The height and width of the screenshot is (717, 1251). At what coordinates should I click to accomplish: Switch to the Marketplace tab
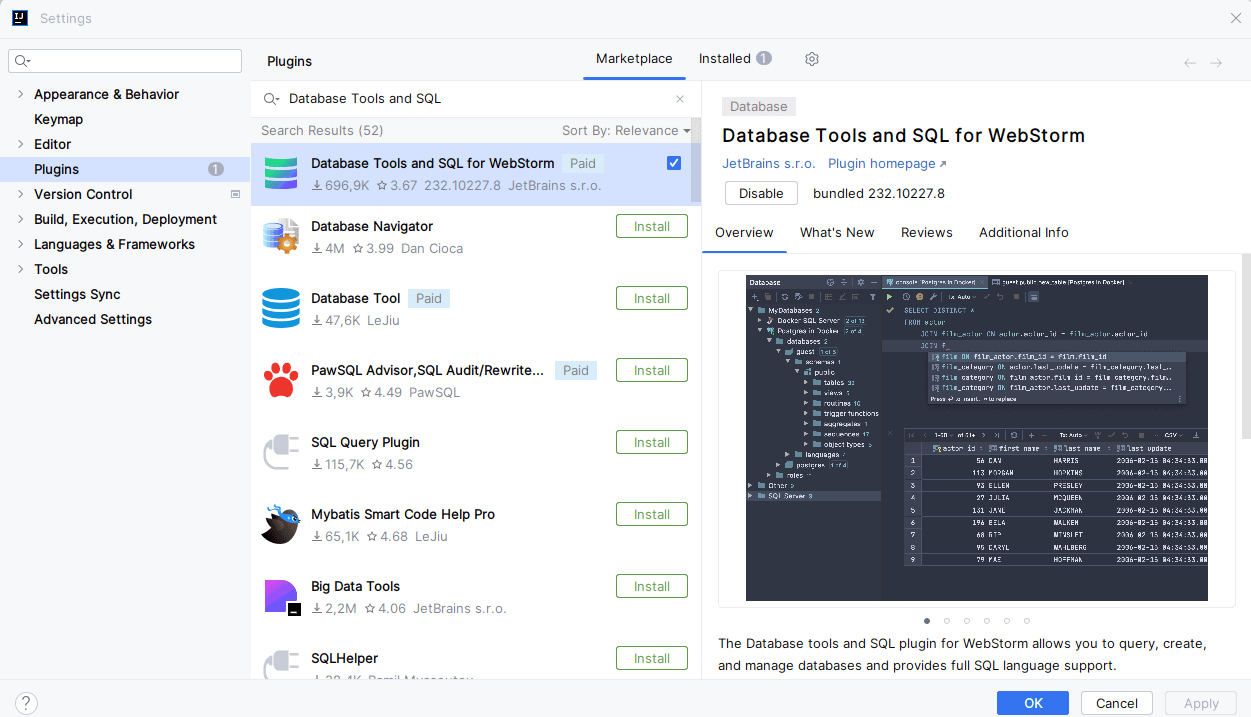[634, 59]
